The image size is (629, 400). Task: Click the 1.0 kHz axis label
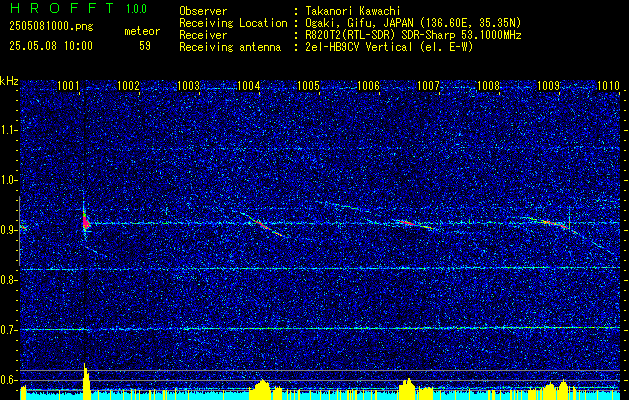(8, 180)
